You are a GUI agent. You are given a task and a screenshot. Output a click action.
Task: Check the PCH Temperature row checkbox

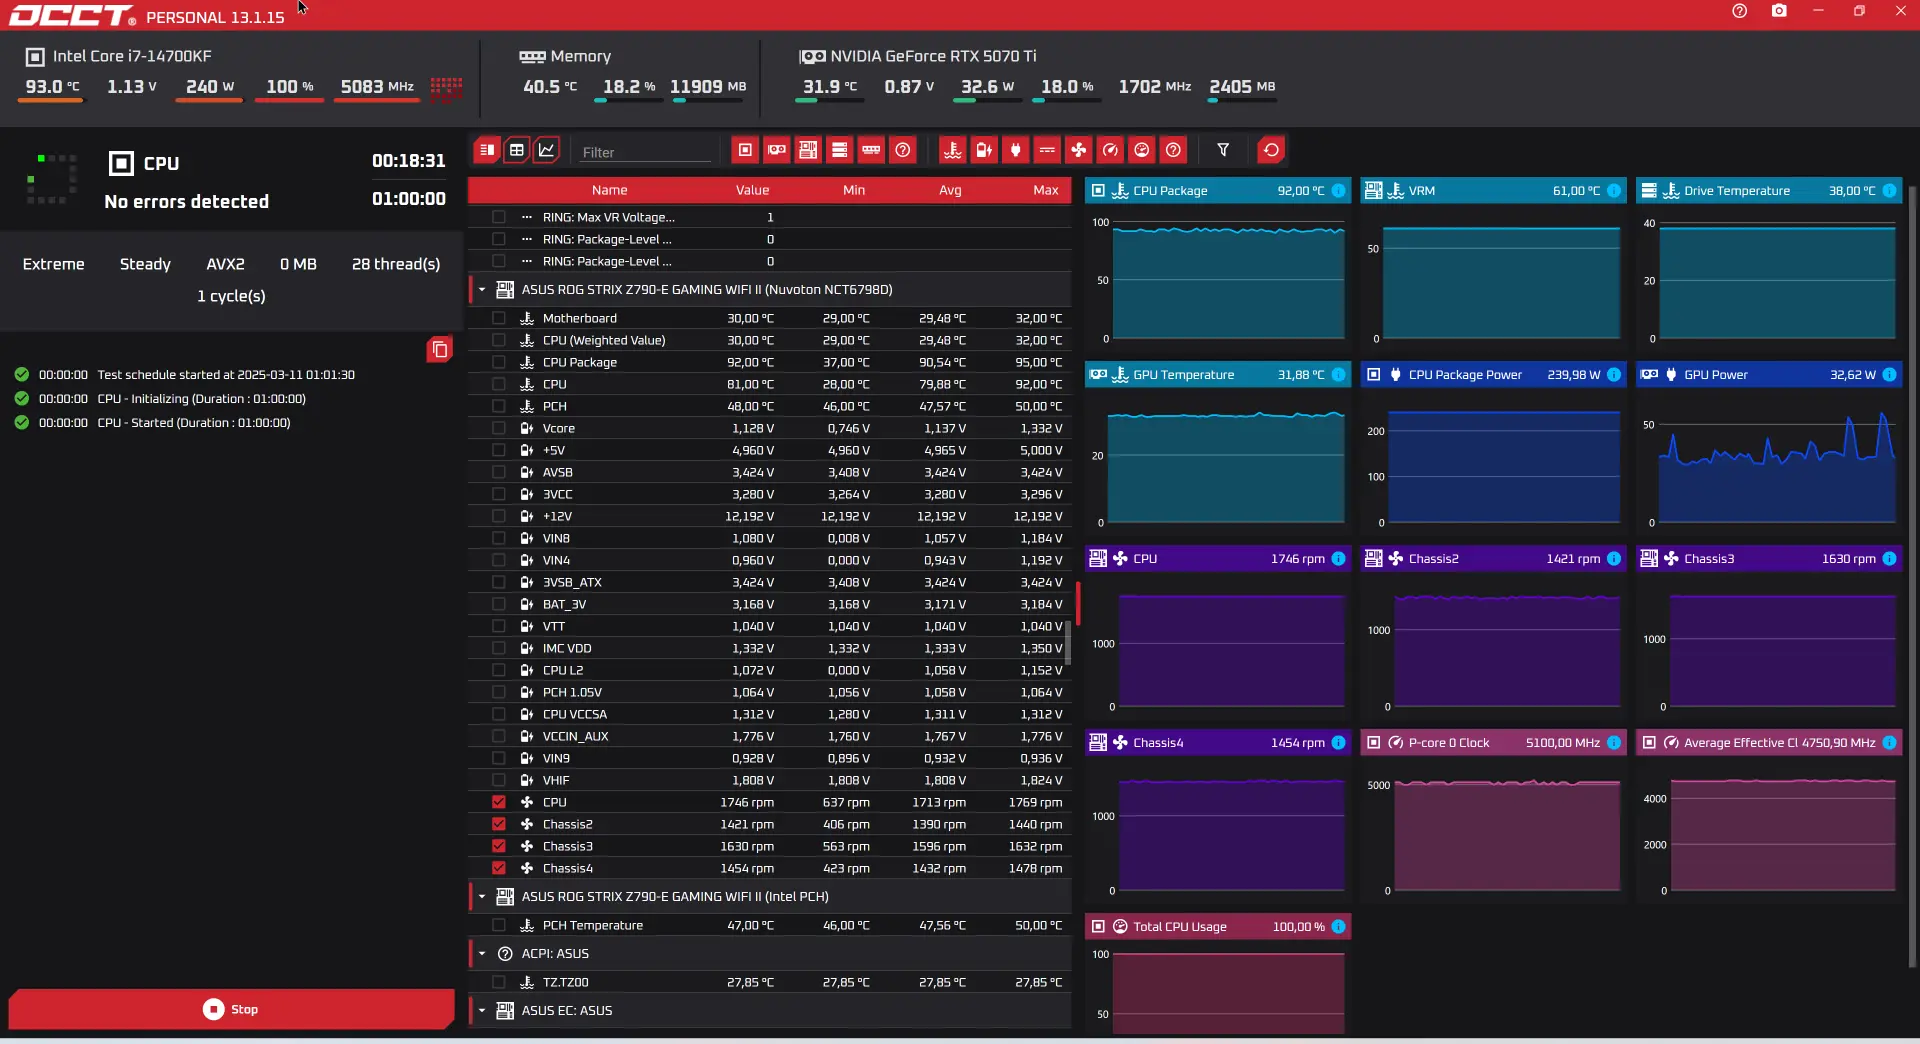pyautogui.click(x=499, y=925)
